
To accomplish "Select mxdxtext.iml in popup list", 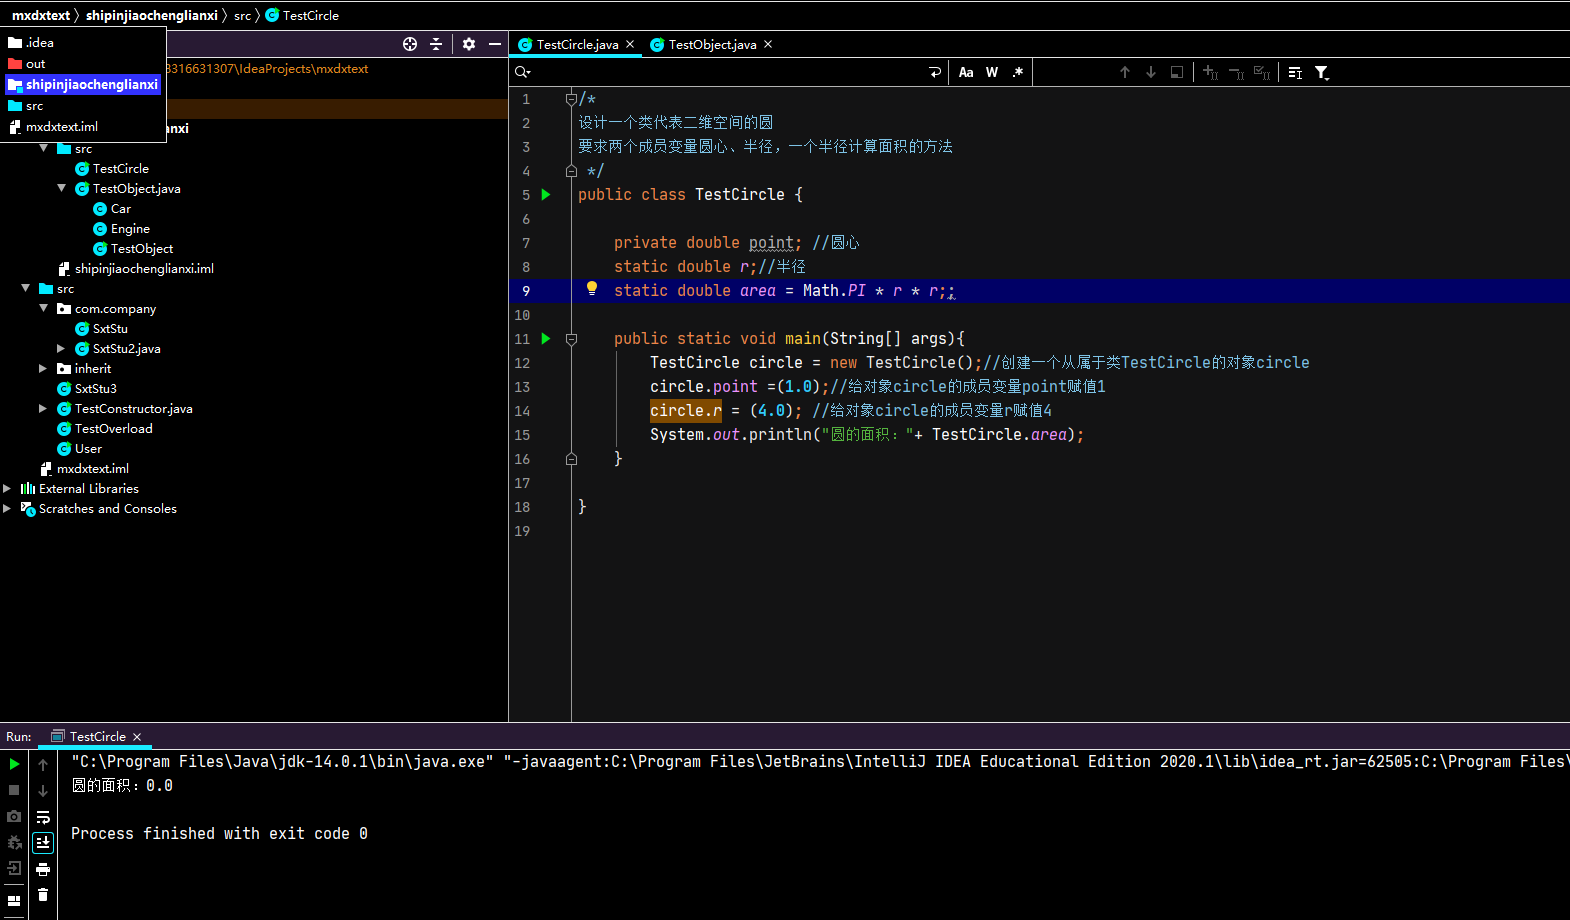I will click(x=83, y=126).
